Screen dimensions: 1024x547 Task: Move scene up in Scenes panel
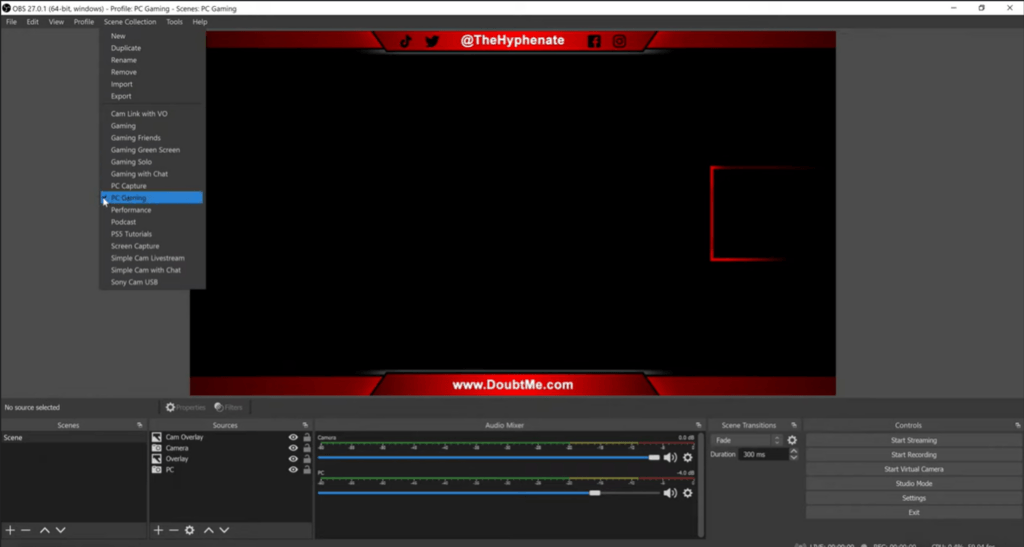44,530
